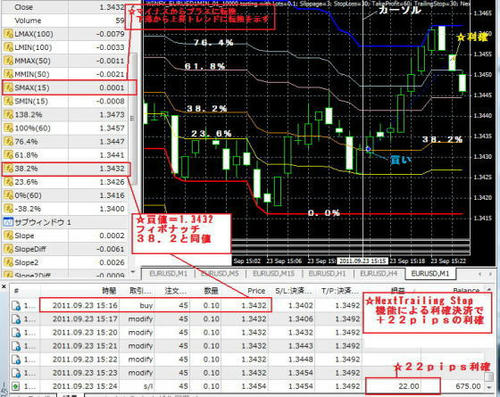The width and height of the screenshot is (500, 397).
Task: Click results table scrollbar down arrow
Action: pyautogui.click(x=489, y=387)
